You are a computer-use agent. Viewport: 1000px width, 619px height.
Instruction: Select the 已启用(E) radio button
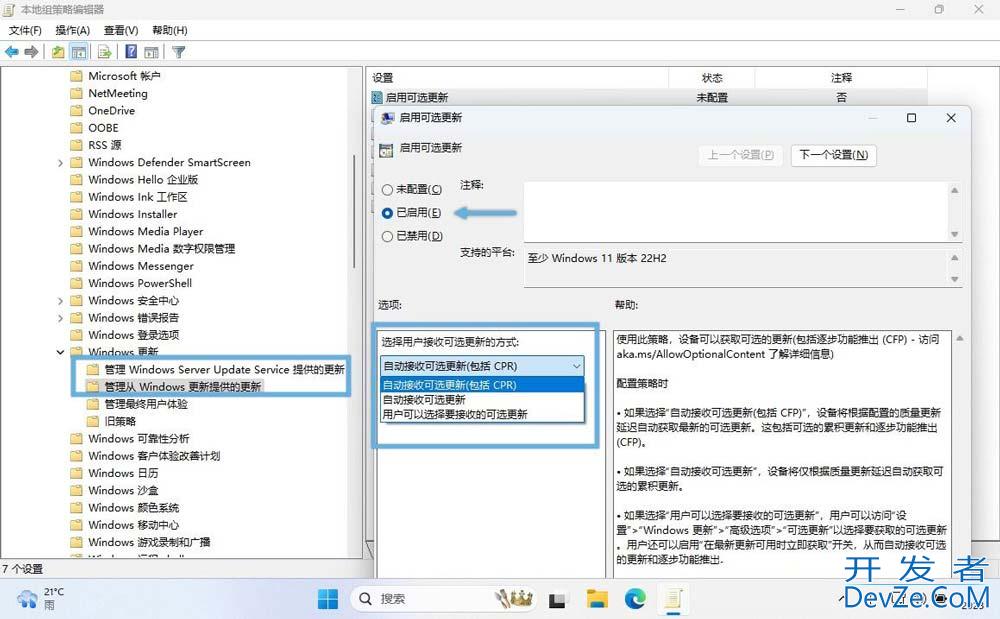point(387,213)
